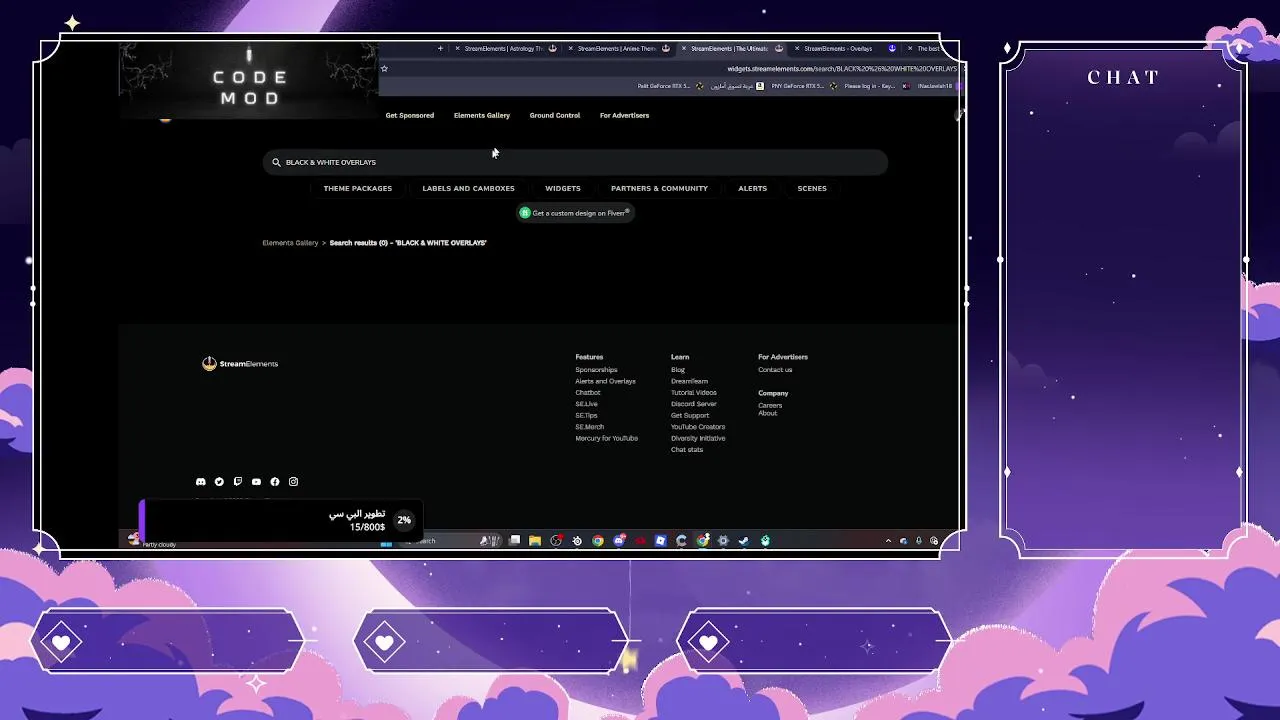The image size is (1280, 720).
Task: Open the About footer link
Action: [767, 413]
